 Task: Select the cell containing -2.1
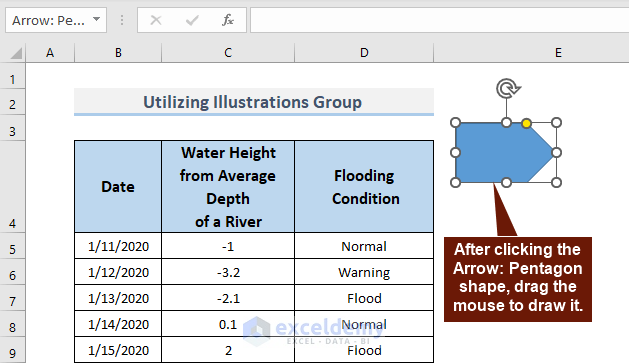[x=228, y=298]
